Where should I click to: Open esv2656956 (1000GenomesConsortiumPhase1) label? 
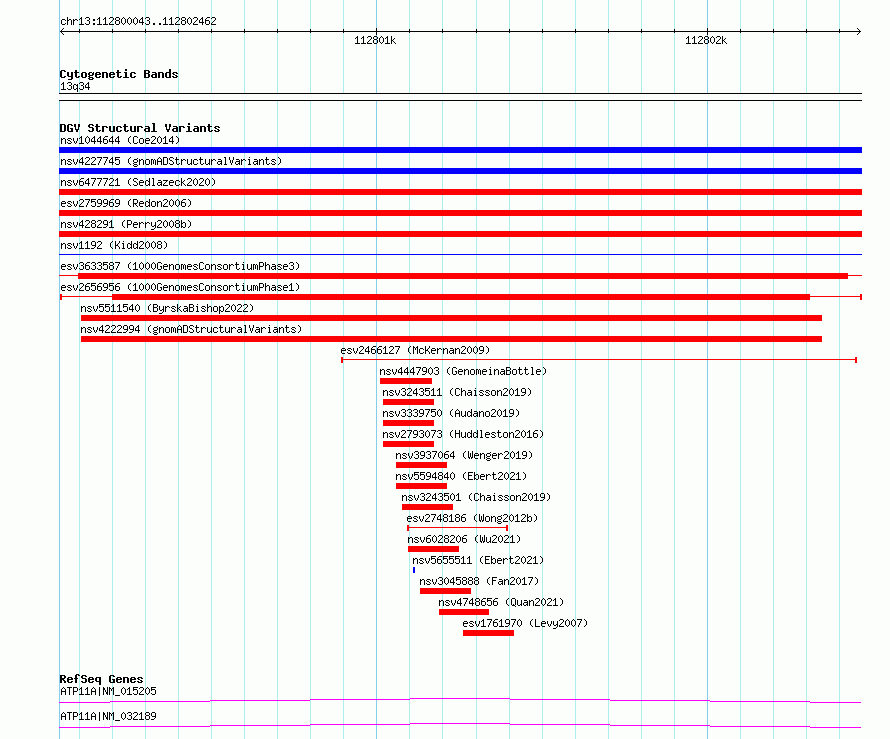pos(180,287)
